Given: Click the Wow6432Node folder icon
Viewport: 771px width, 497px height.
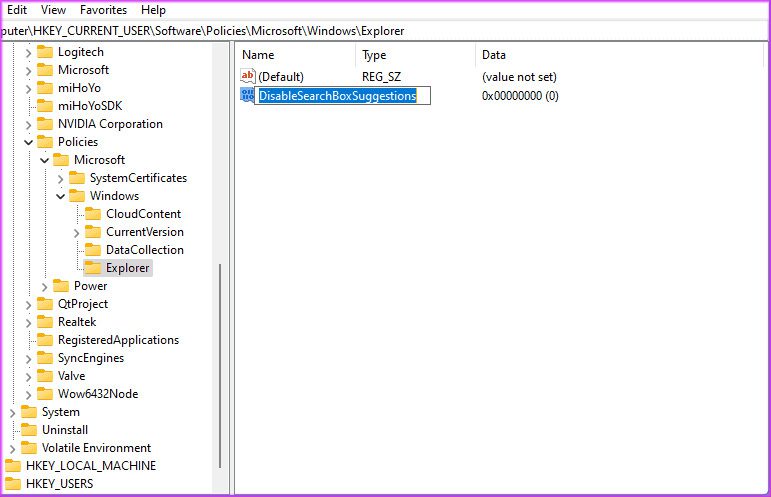Looking at the screenshot, I should 45,394.
